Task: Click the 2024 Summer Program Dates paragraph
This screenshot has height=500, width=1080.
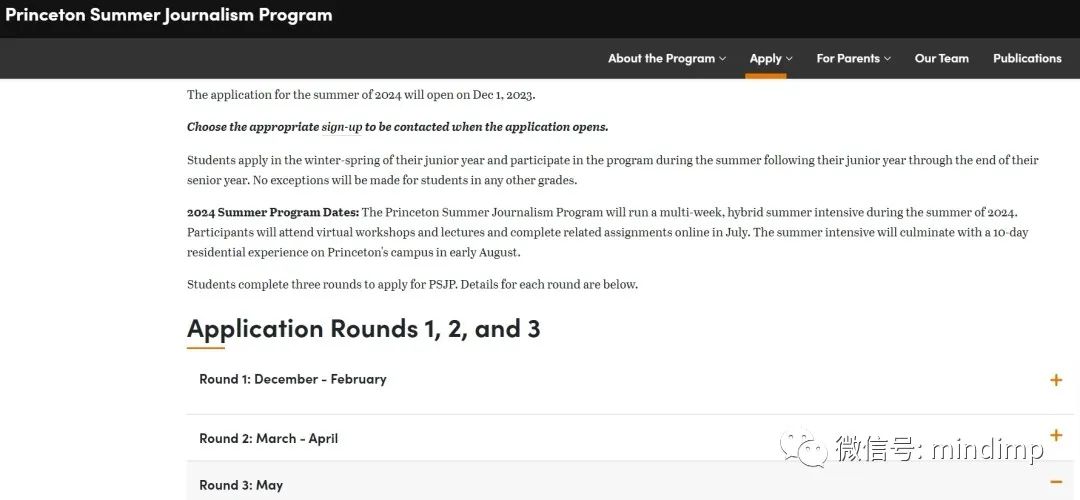Action: [612, 232]
